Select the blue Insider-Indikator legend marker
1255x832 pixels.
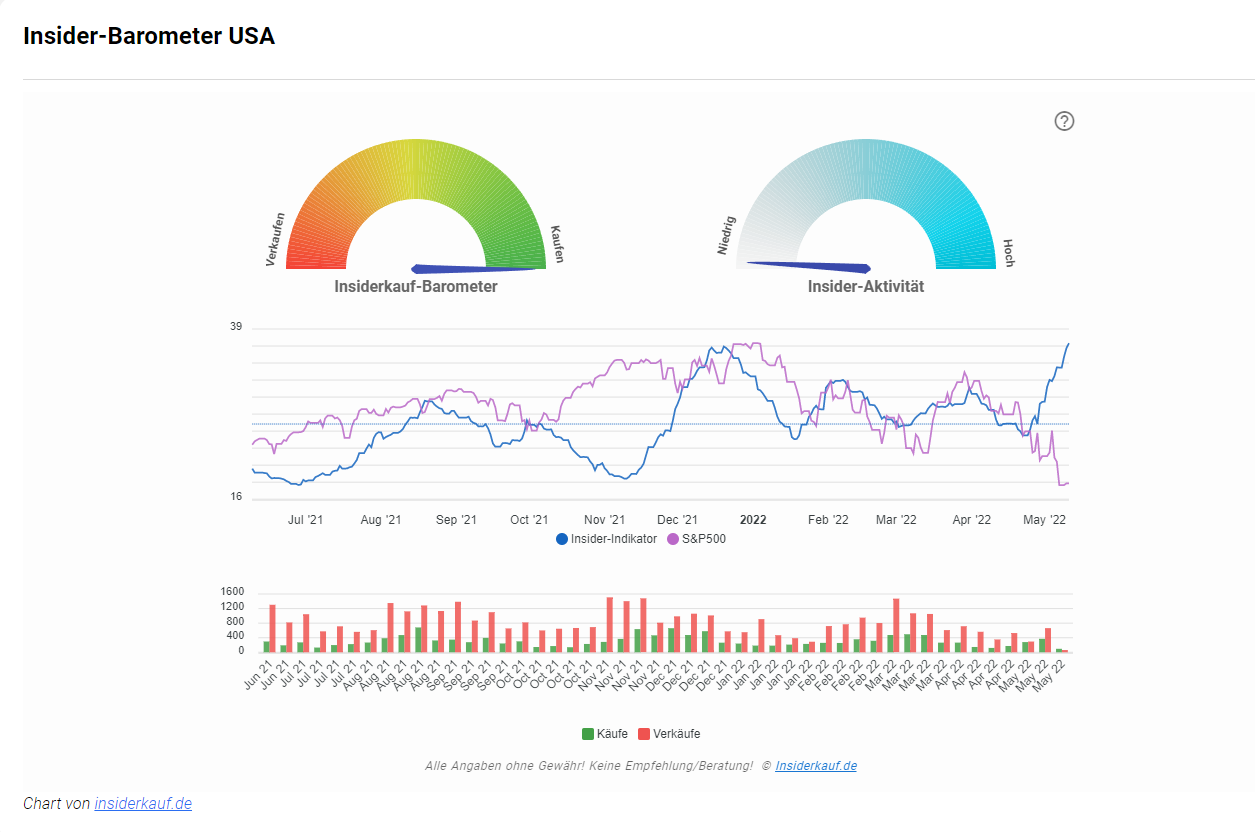click(561, 538)
